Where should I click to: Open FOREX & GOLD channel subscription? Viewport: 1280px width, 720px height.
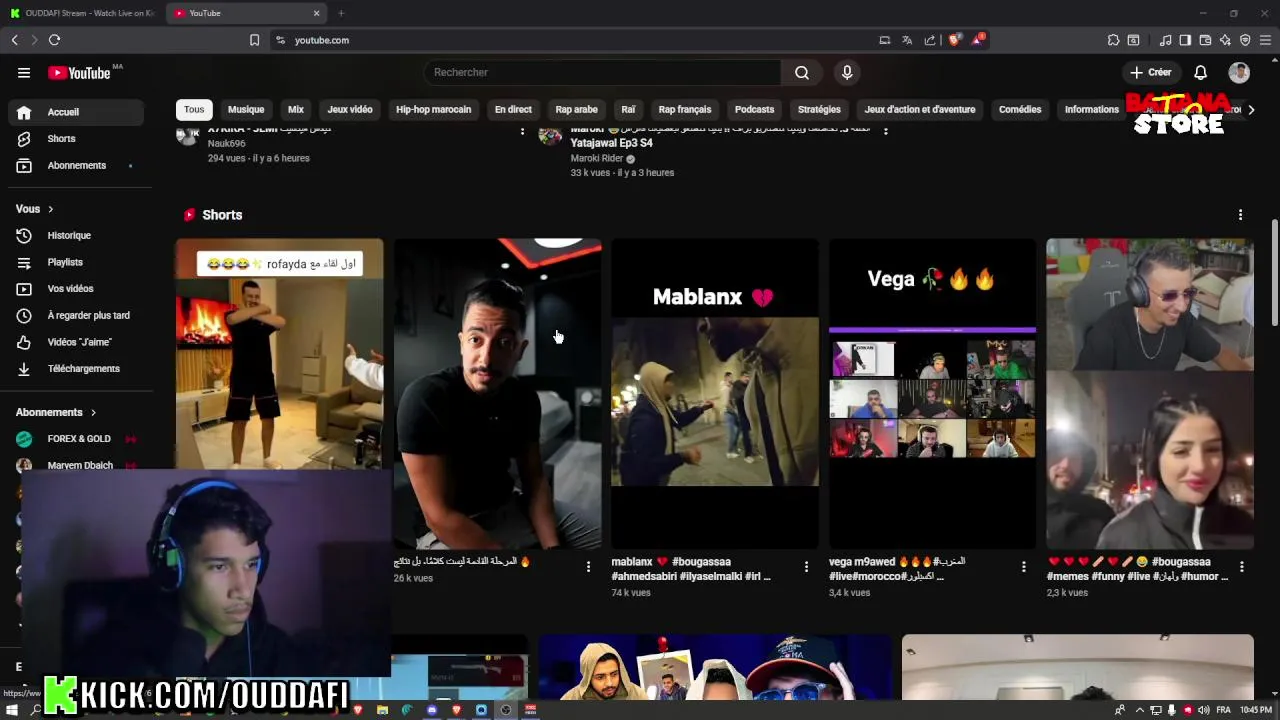point(77,438)
